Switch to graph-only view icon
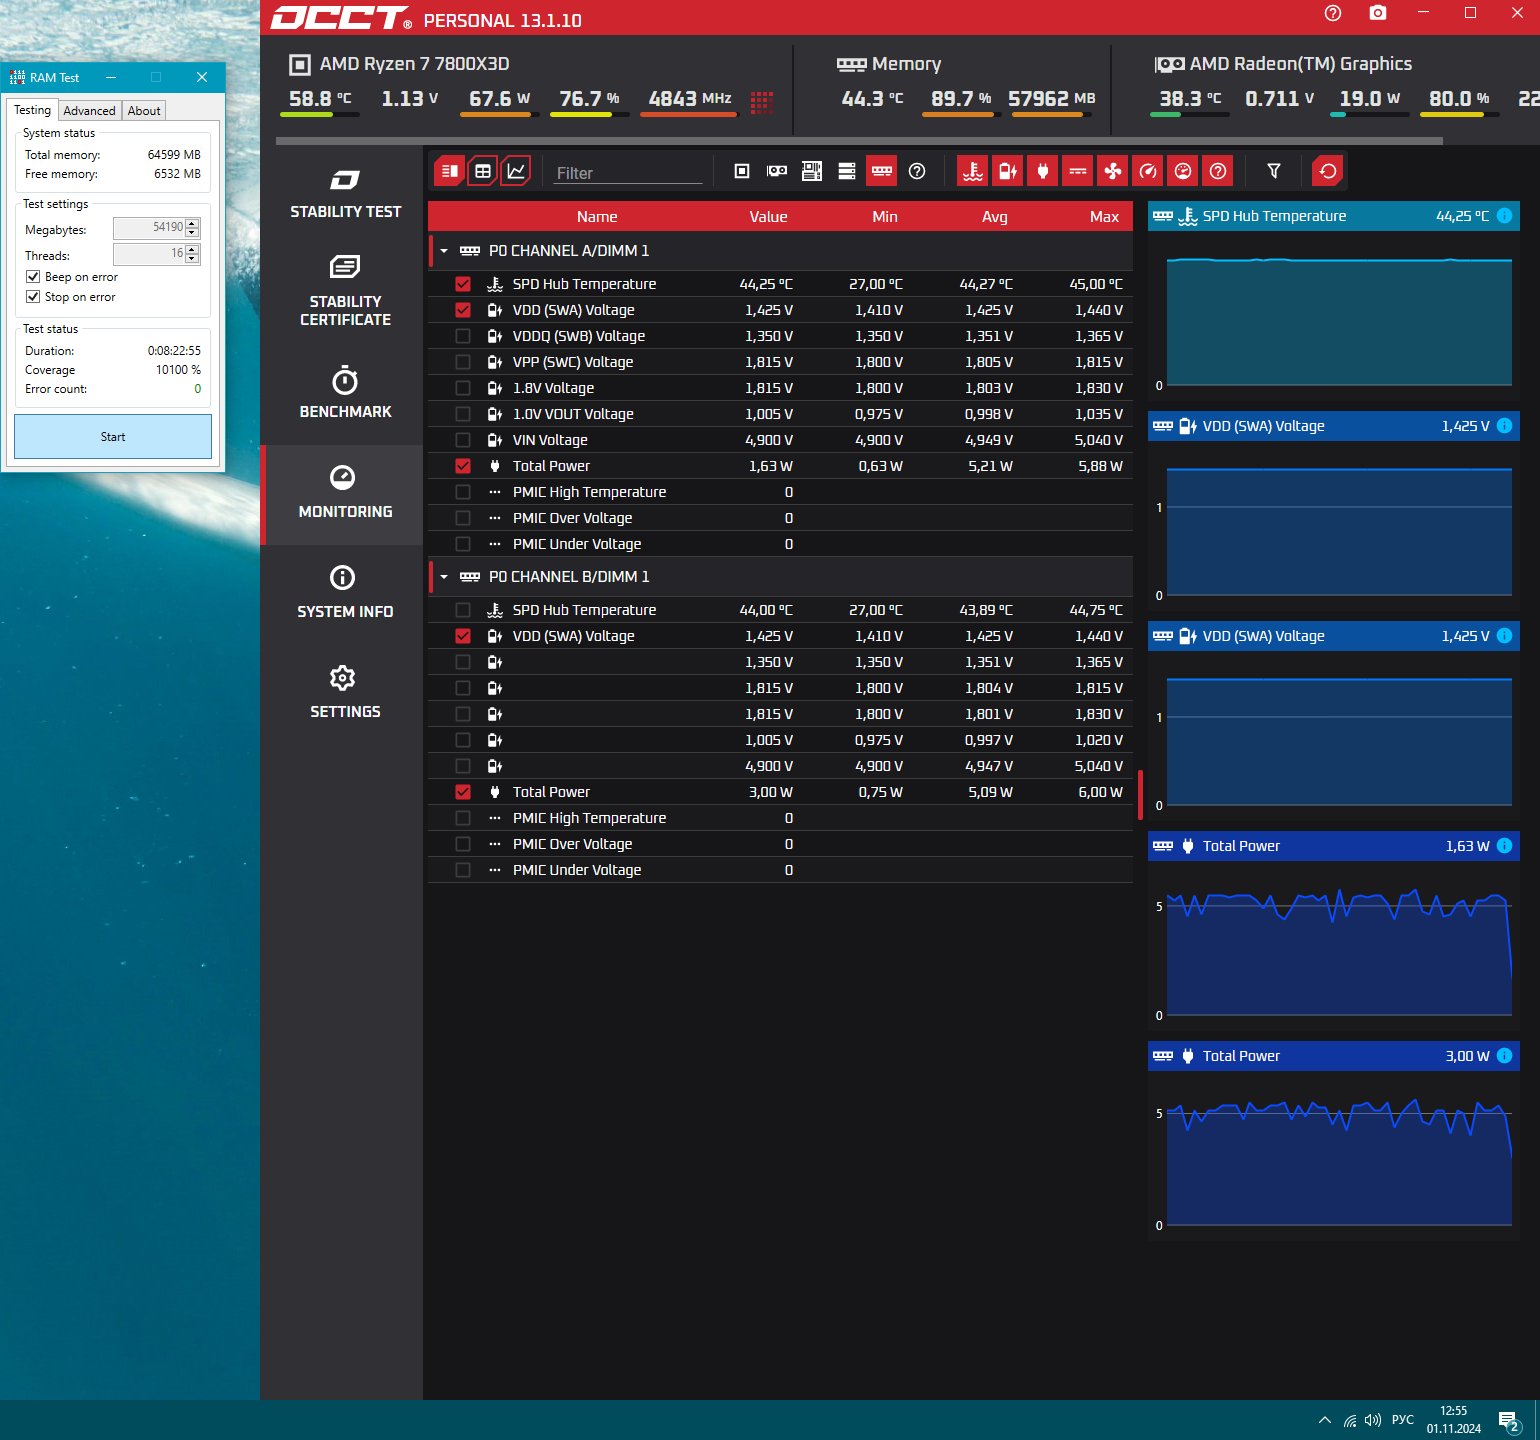Image resolution: width=1540 pixels, height=1440 pixels. tap(516, 171)
